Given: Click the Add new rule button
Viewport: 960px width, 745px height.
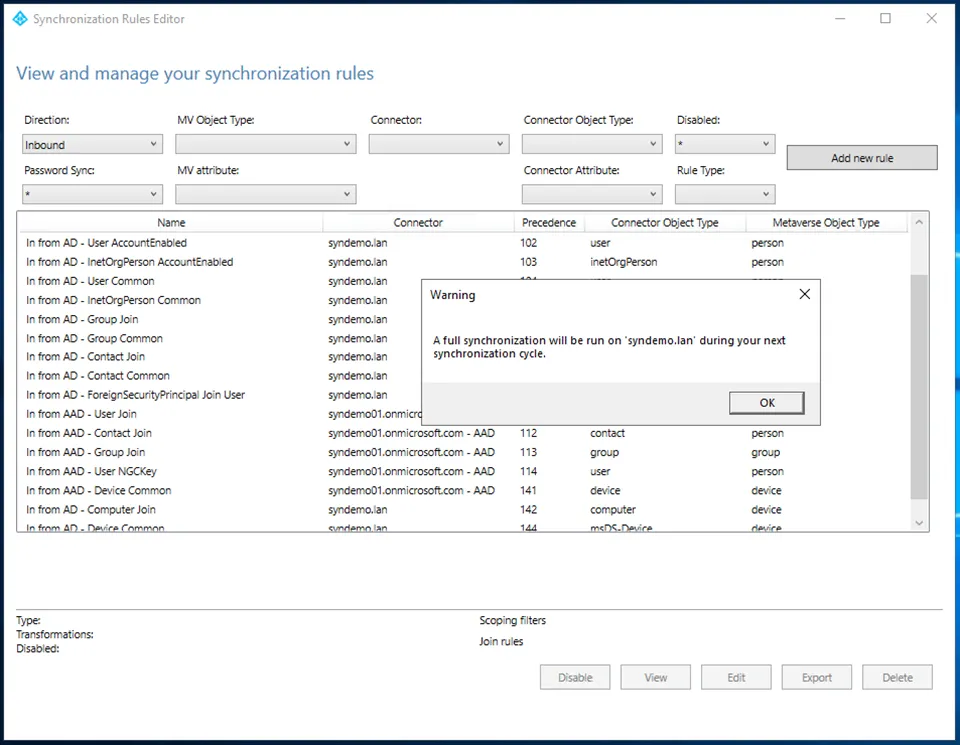Looking at the screenshot, I should 861,158.
